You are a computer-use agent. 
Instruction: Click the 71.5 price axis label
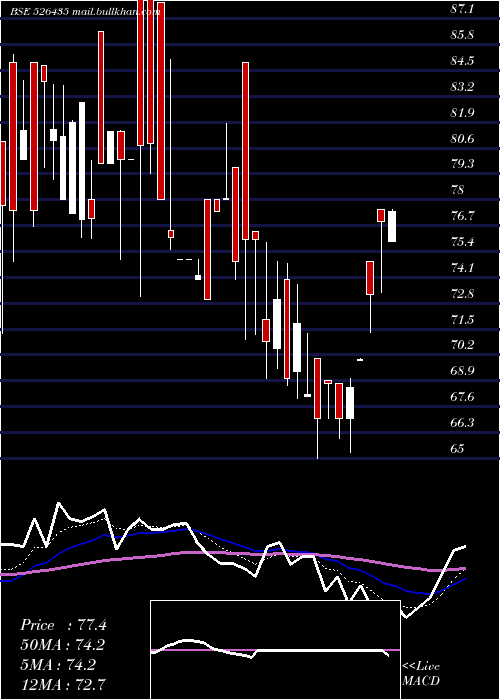tap(462, 320)
